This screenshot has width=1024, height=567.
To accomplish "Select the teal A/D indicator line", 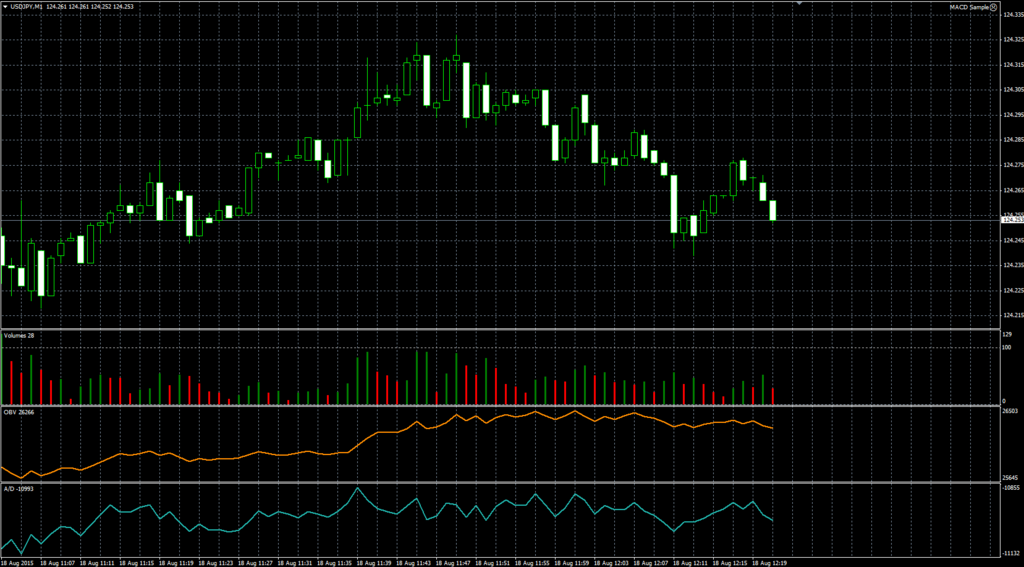I will [388, 513].
